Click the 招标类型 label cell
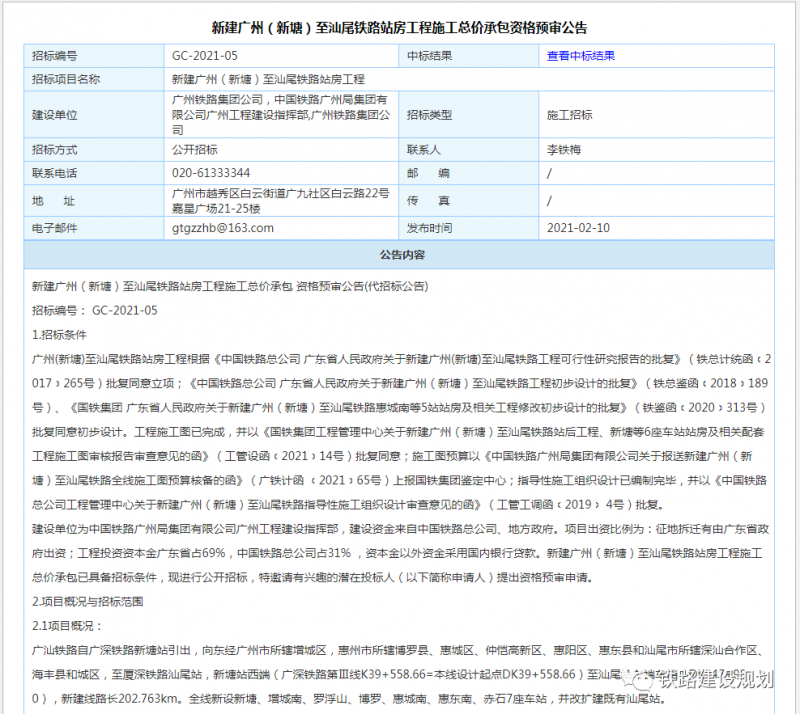The width and height of the screenshot is (800, 714). point(468,115)
